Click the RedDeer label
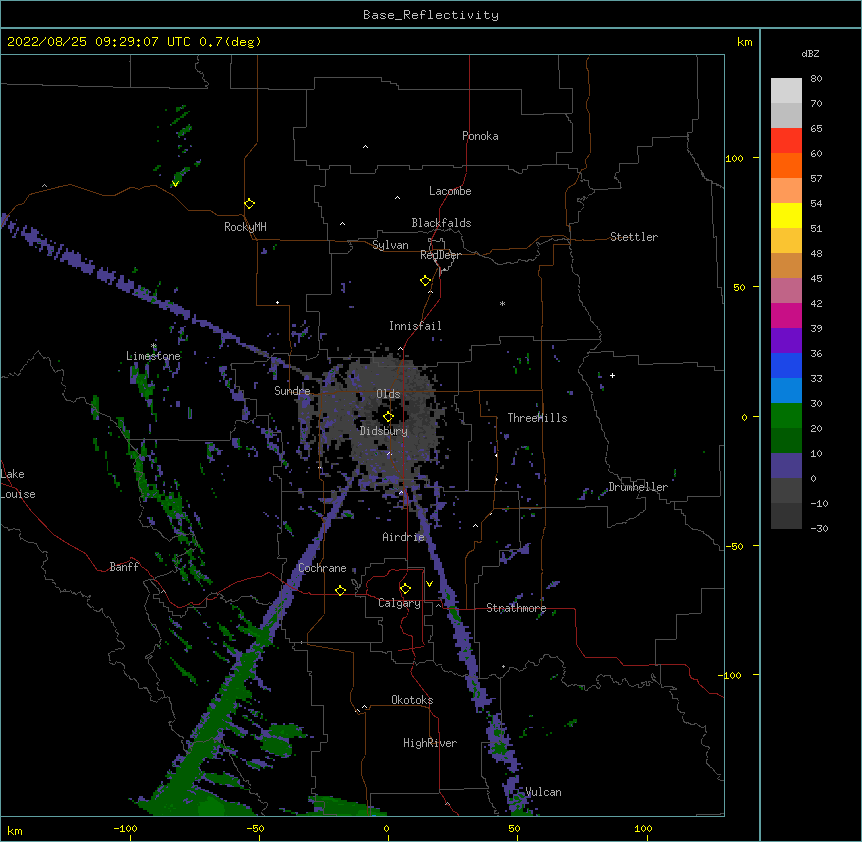The image size is (862, 842). pos(440,255)
